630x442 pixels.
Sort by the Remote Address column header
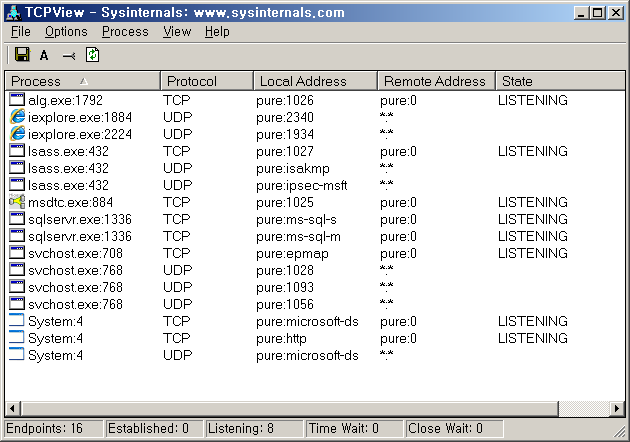(x=436, y=81)
